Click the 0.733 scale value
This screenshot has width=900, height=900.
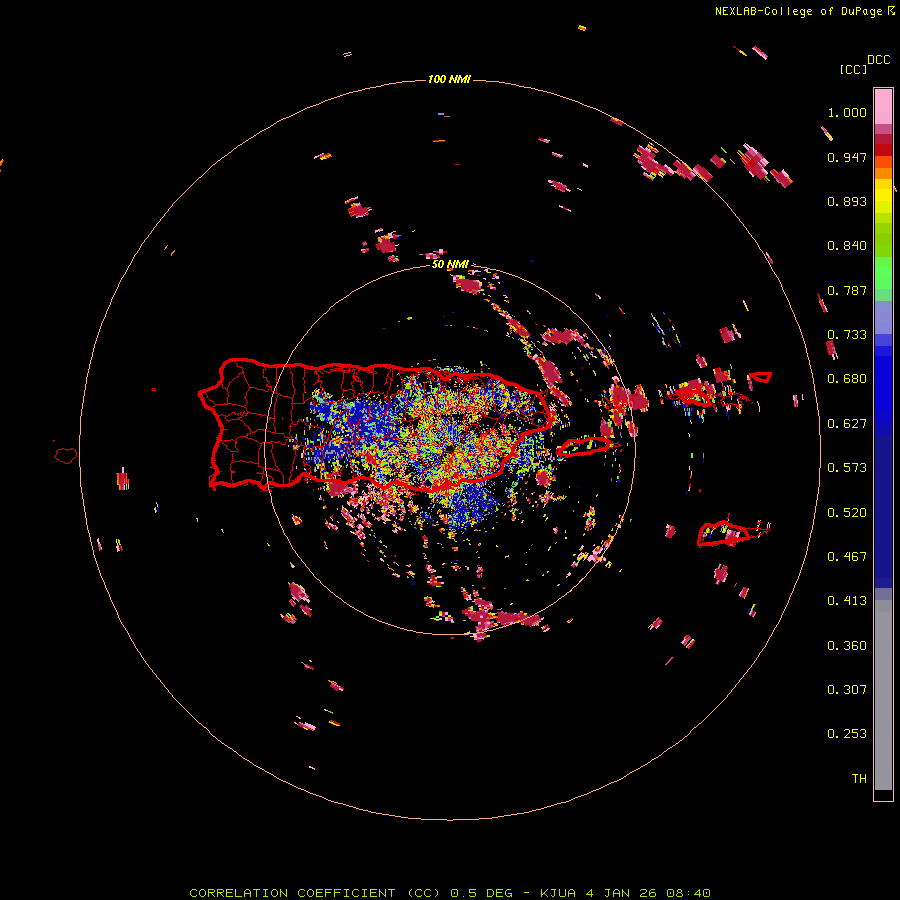click(847, 335)
